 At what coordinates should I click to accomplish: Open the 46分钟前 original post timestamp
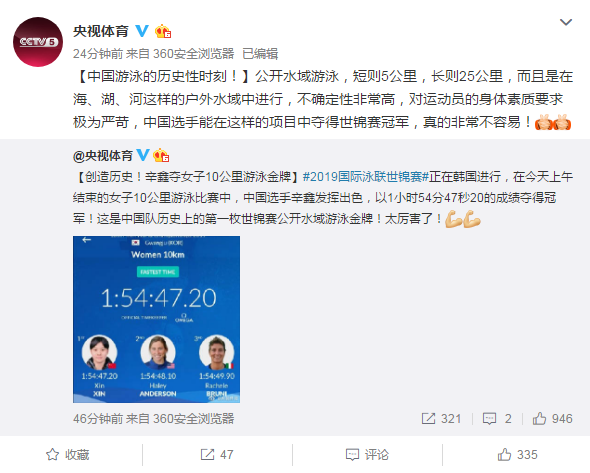(98, 418)
